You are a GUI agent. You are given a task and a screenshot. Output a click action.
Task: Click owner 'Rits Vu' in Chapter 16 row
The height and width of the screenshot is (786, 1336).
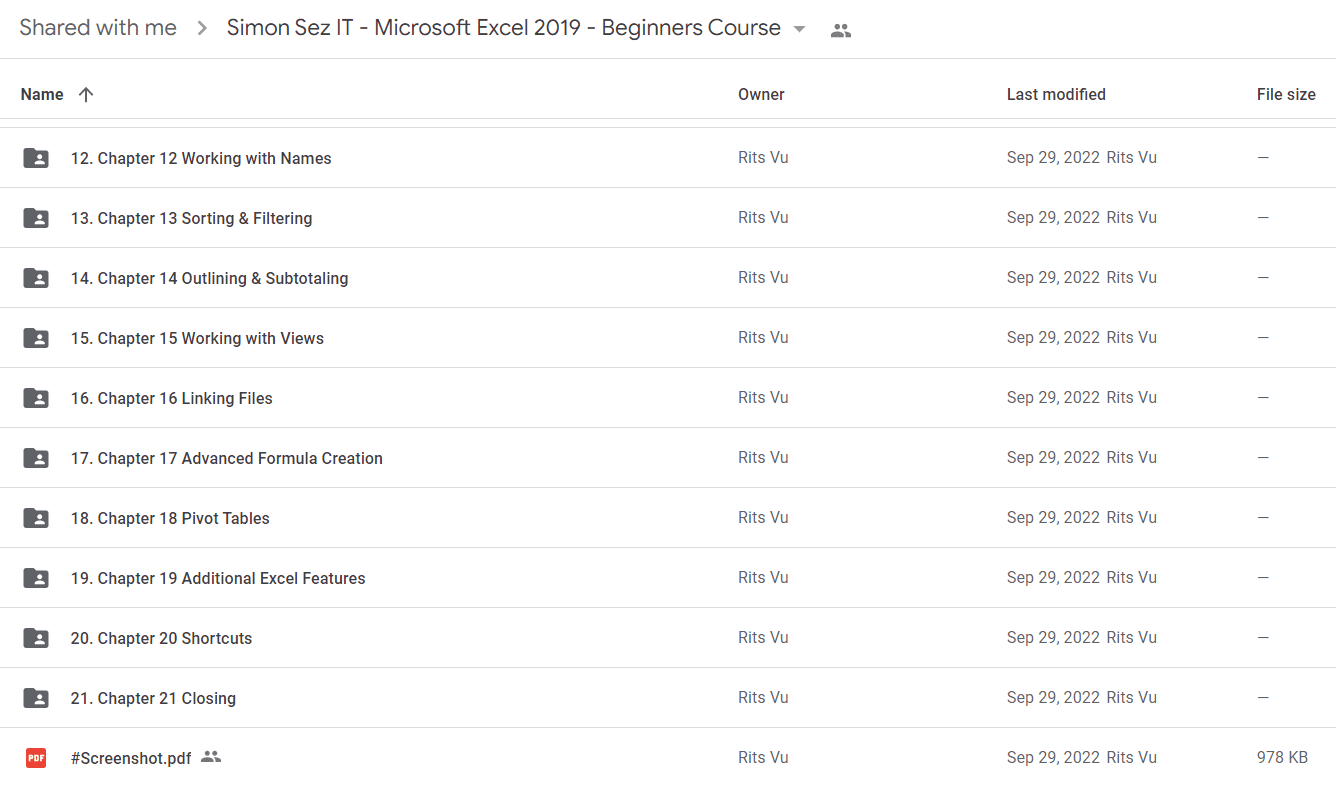763,398
